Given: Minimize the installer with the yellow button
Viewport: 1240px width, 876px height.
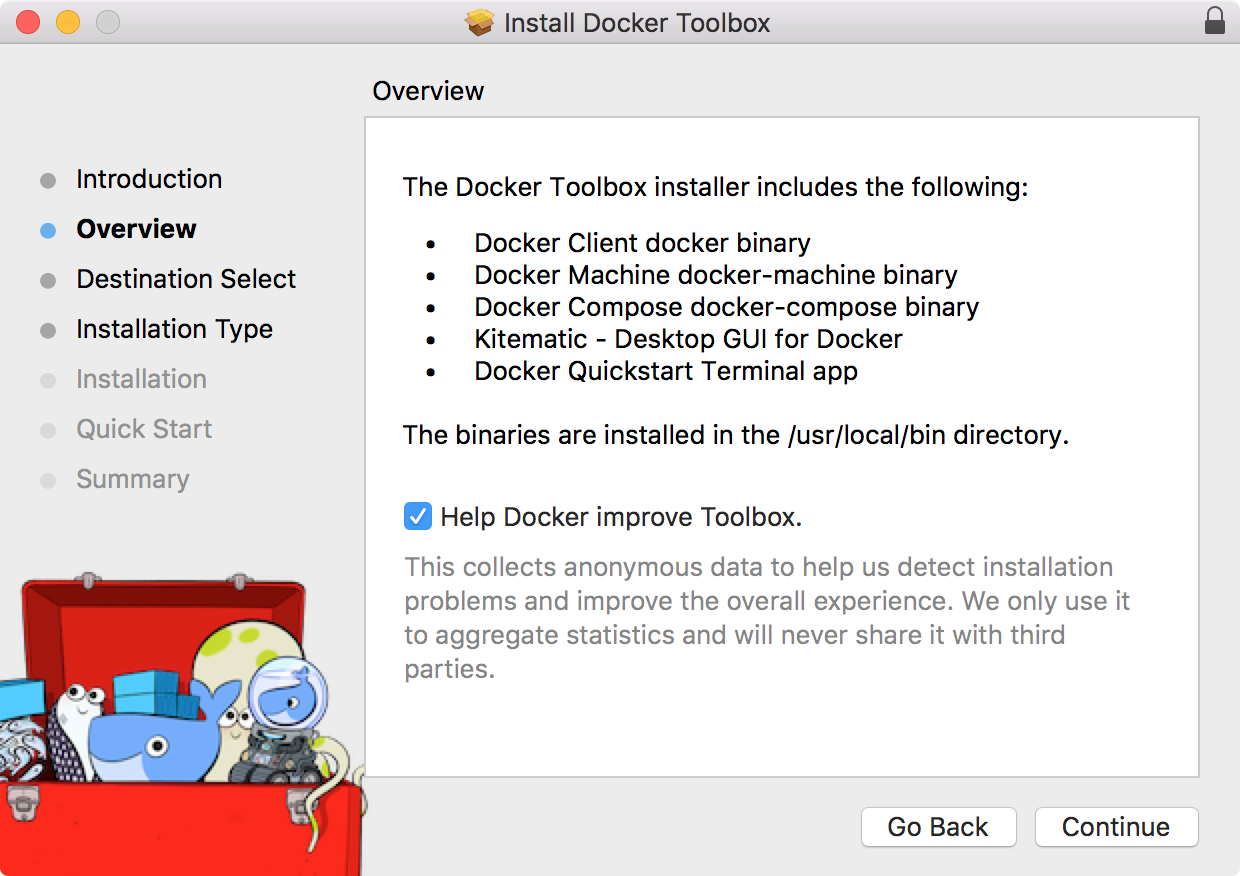Looking at the screenshot, I should click(67, 22).
